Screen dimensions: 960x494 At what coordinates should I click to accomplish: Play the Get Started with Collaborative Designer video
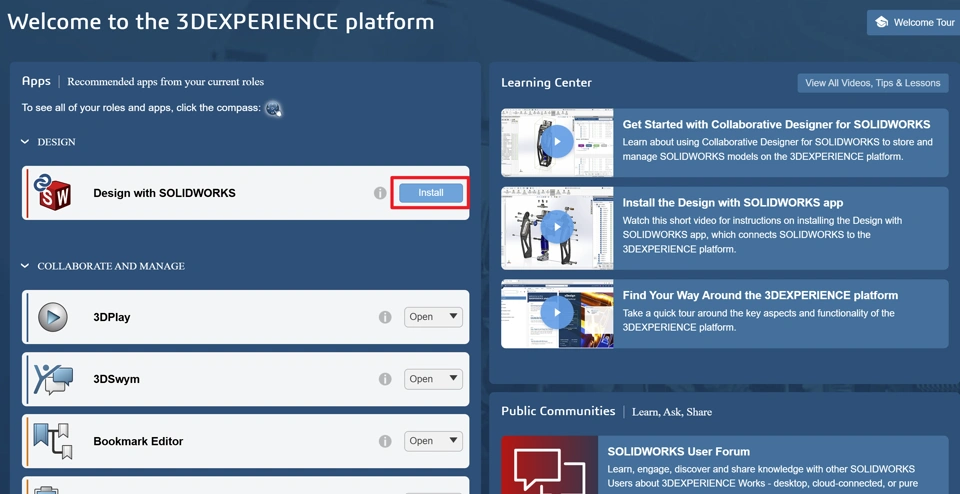coord(557,141)
